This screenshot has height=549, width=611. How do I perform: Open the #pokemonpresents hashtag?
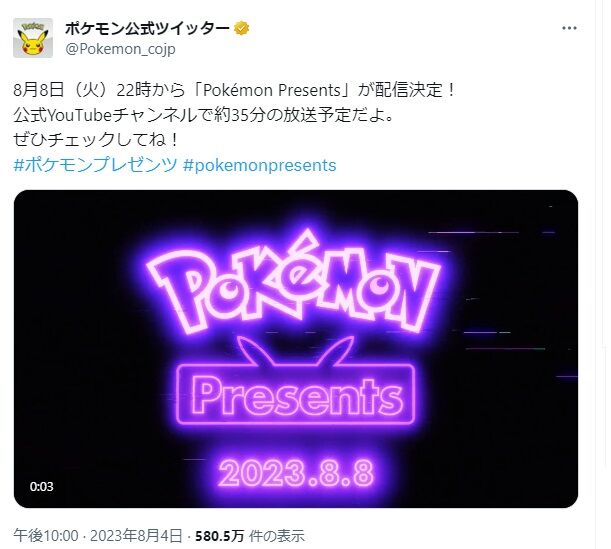tap(259, 166)
